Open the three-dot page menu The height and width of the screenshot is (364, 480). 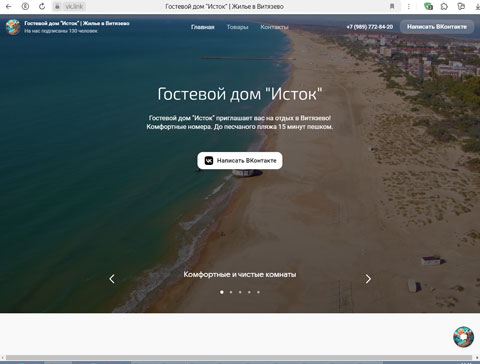click(x=409, y=6)
